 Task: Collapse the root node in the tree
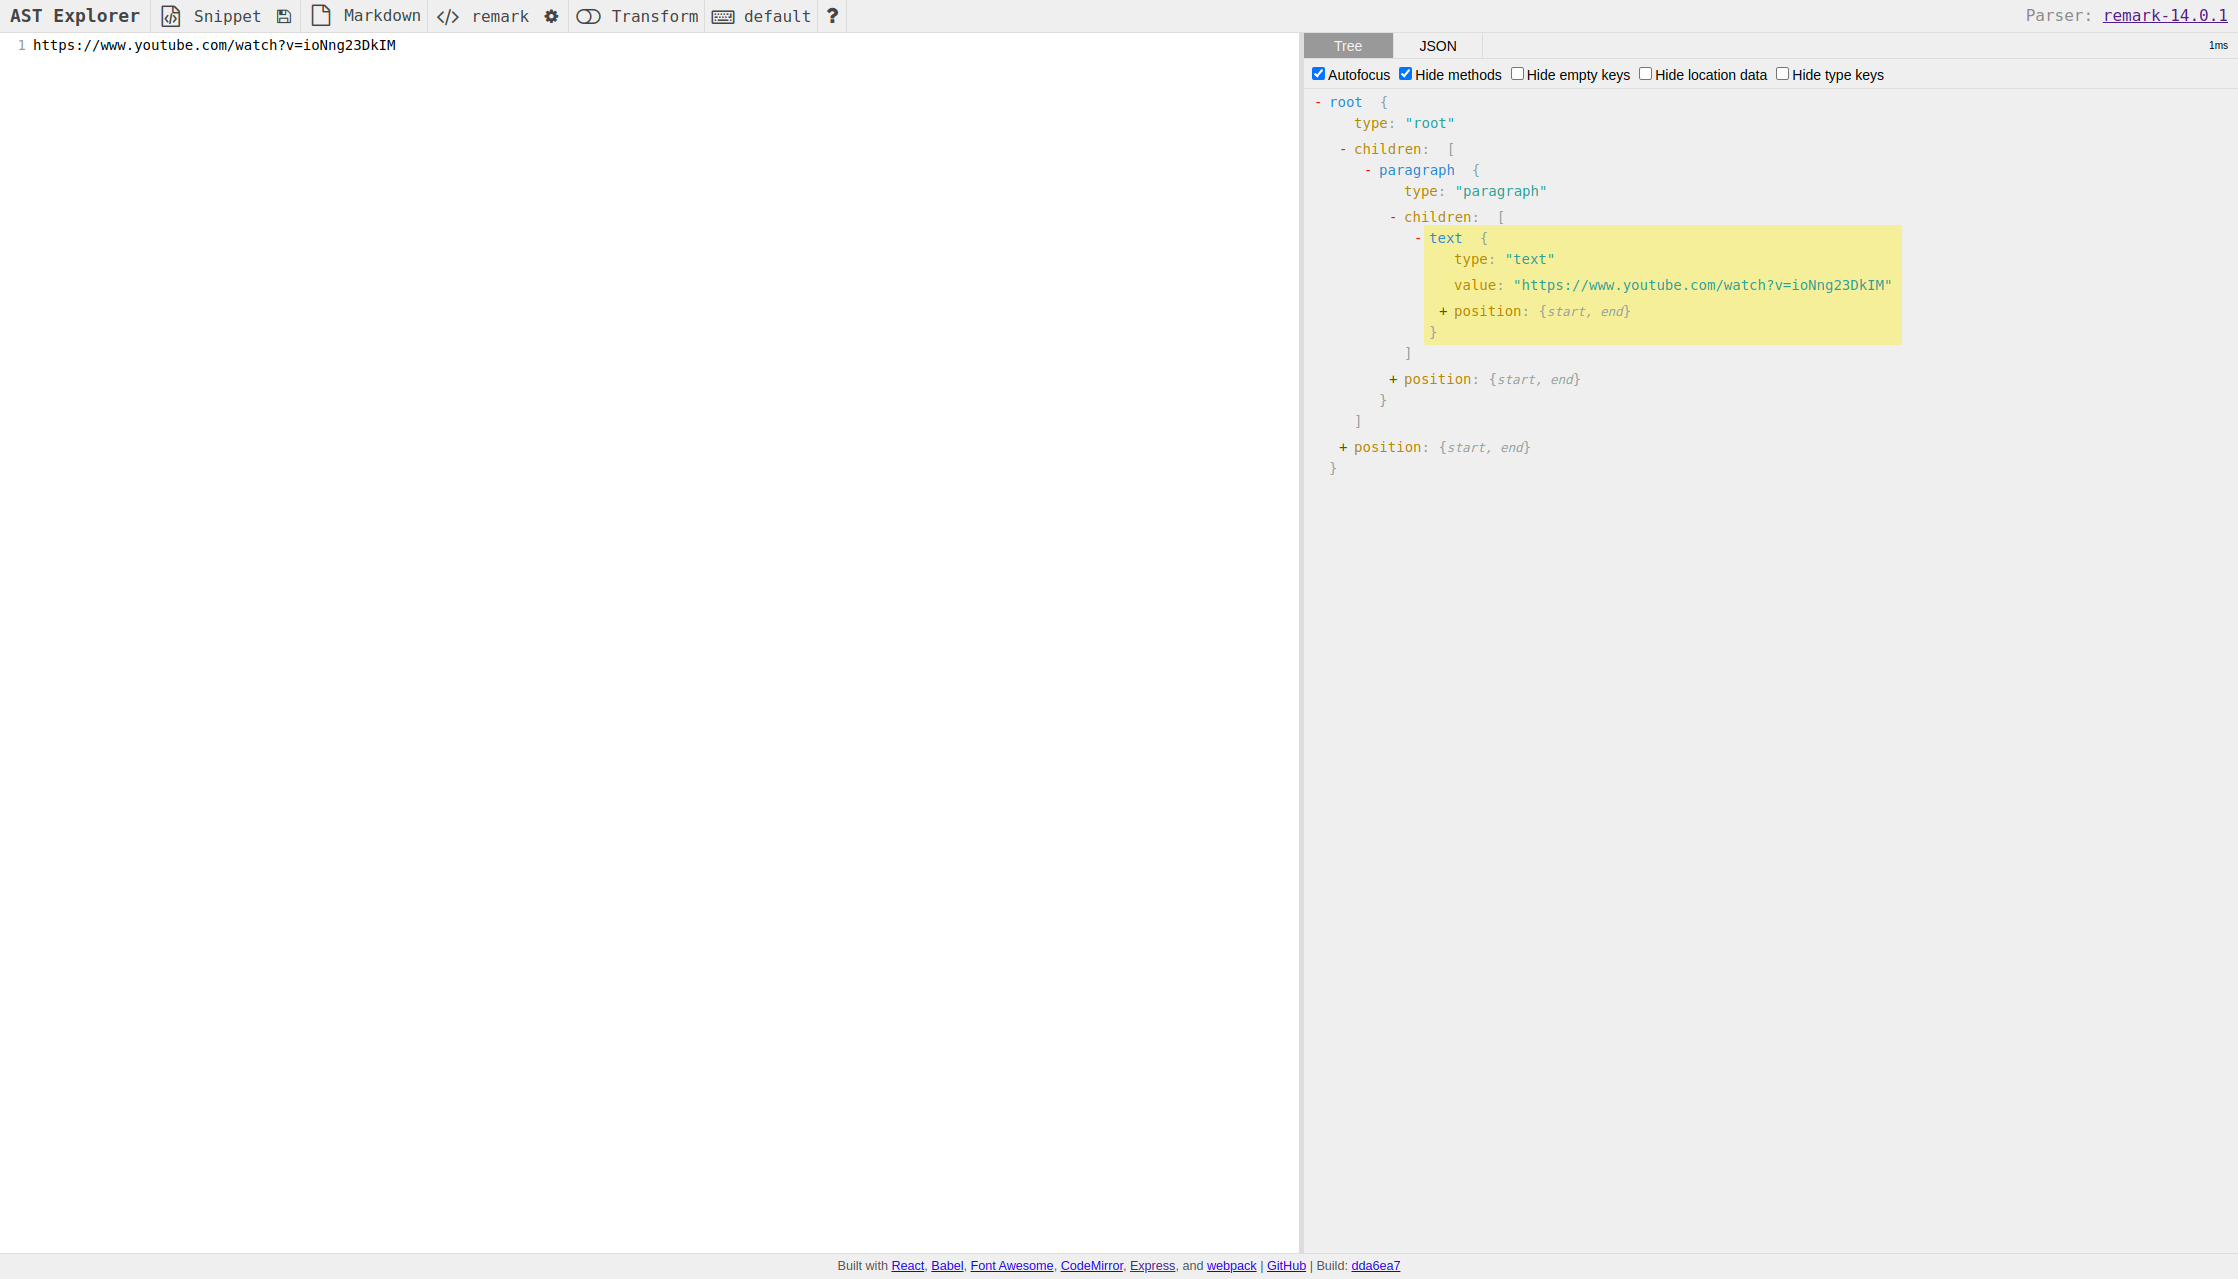[x=1320, y=102]
